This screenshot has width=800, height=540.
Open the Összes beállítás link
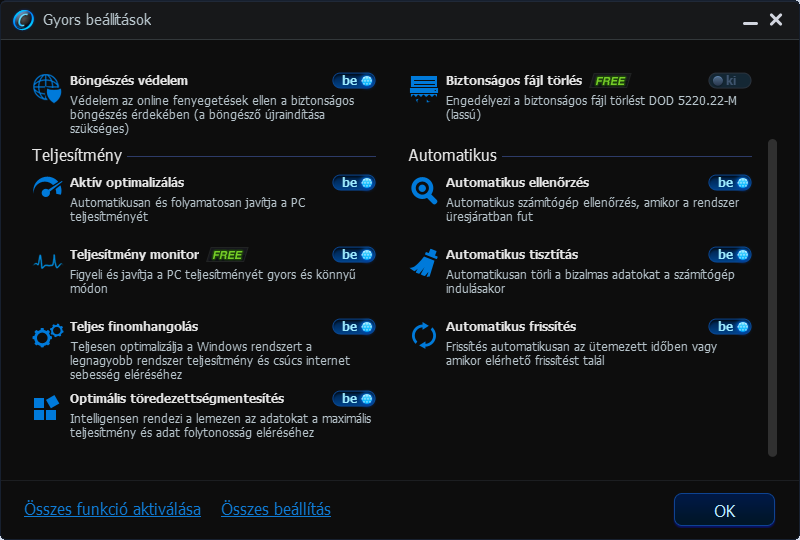click(276, 509)
